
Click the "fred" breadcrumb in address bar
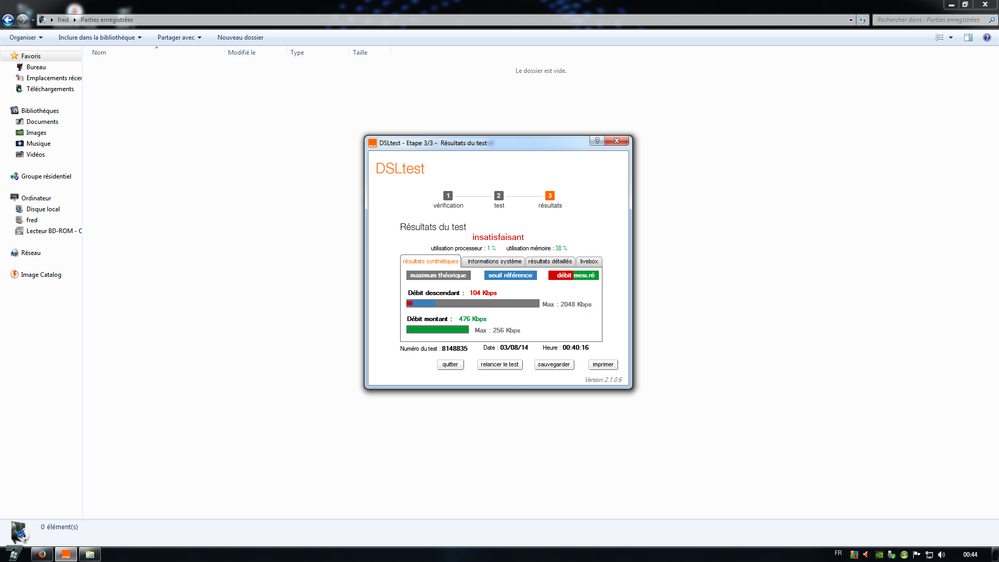(62, 20)
